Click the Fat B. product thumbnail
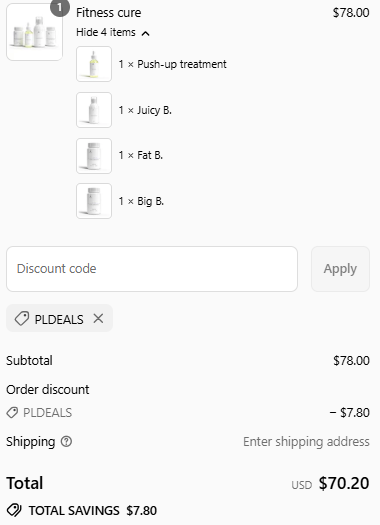380x525 pixels. click(94, 156)
